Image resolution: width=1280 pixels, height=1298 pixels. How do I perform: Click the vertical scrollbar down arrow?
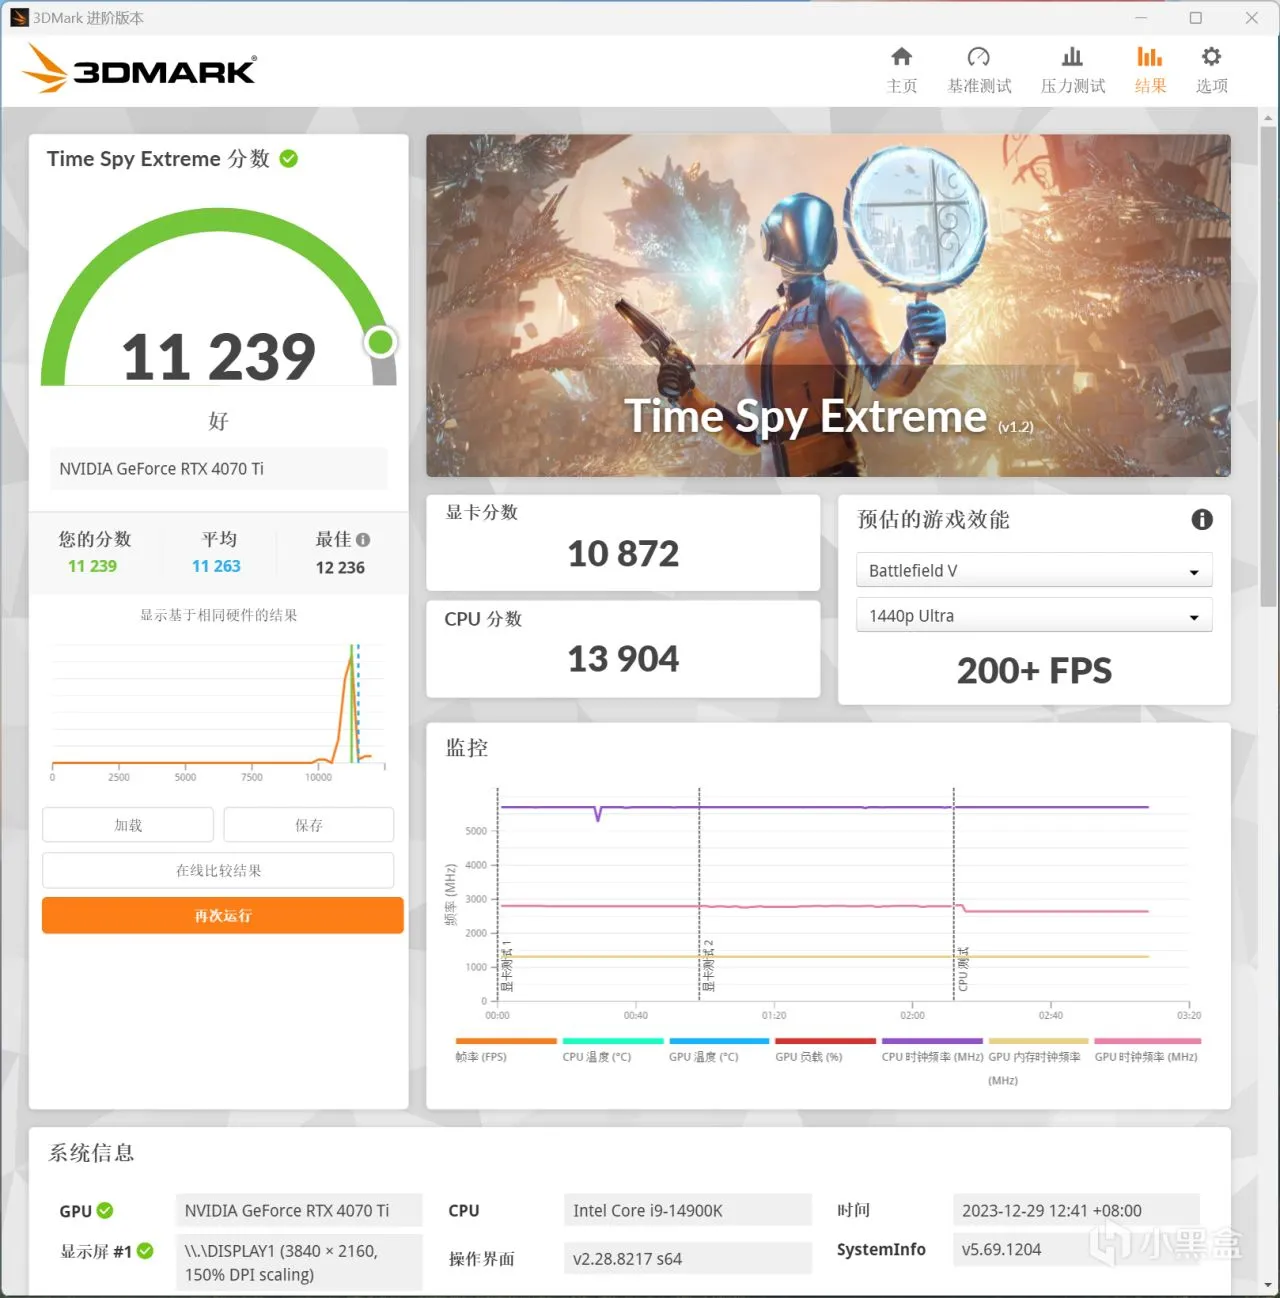(x=1269, y=1286)
